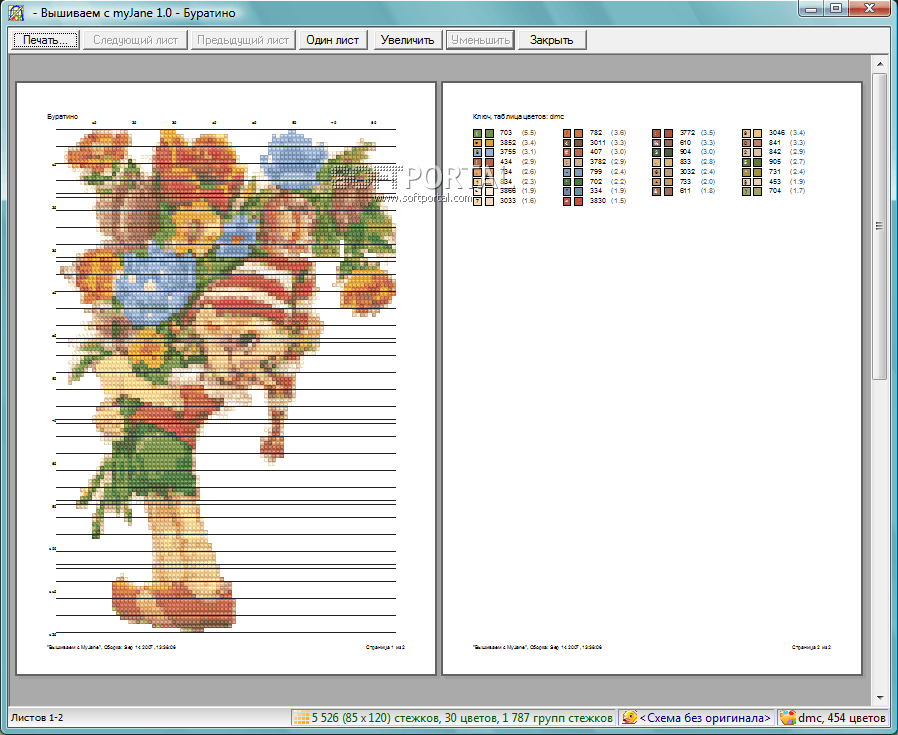Click the solid dark green swatch for 904

coord(668,152)
